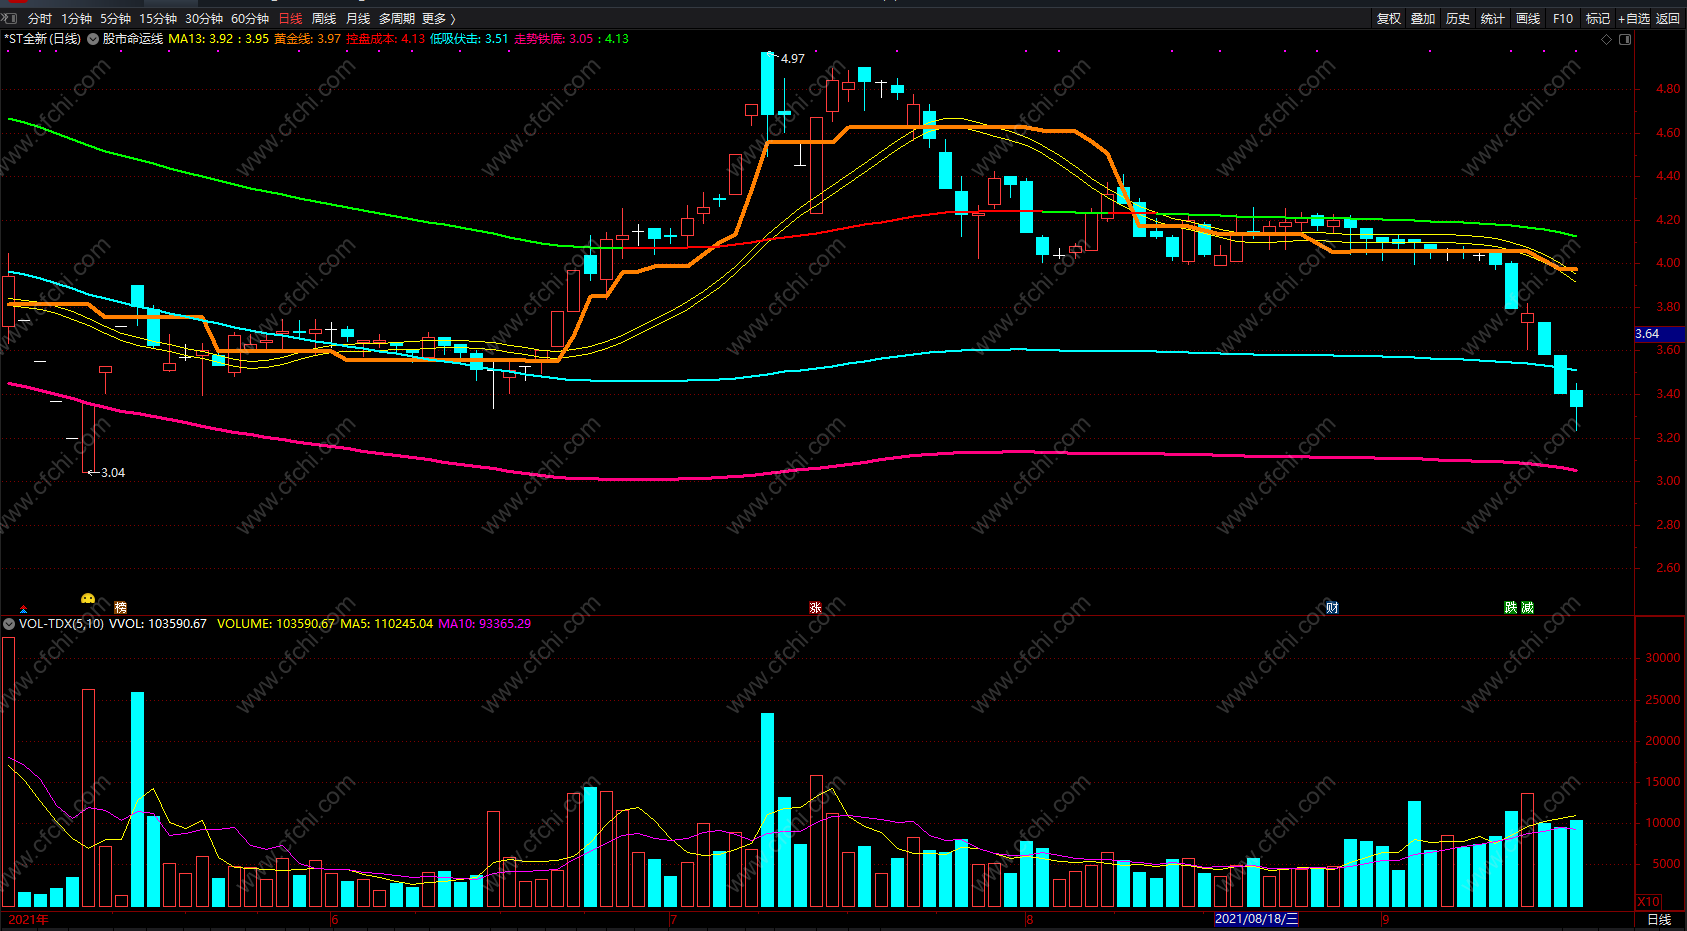Click the 财 financial marker icon
The height and width of the screenshot is (931, 1687).
coord(1332,608)
